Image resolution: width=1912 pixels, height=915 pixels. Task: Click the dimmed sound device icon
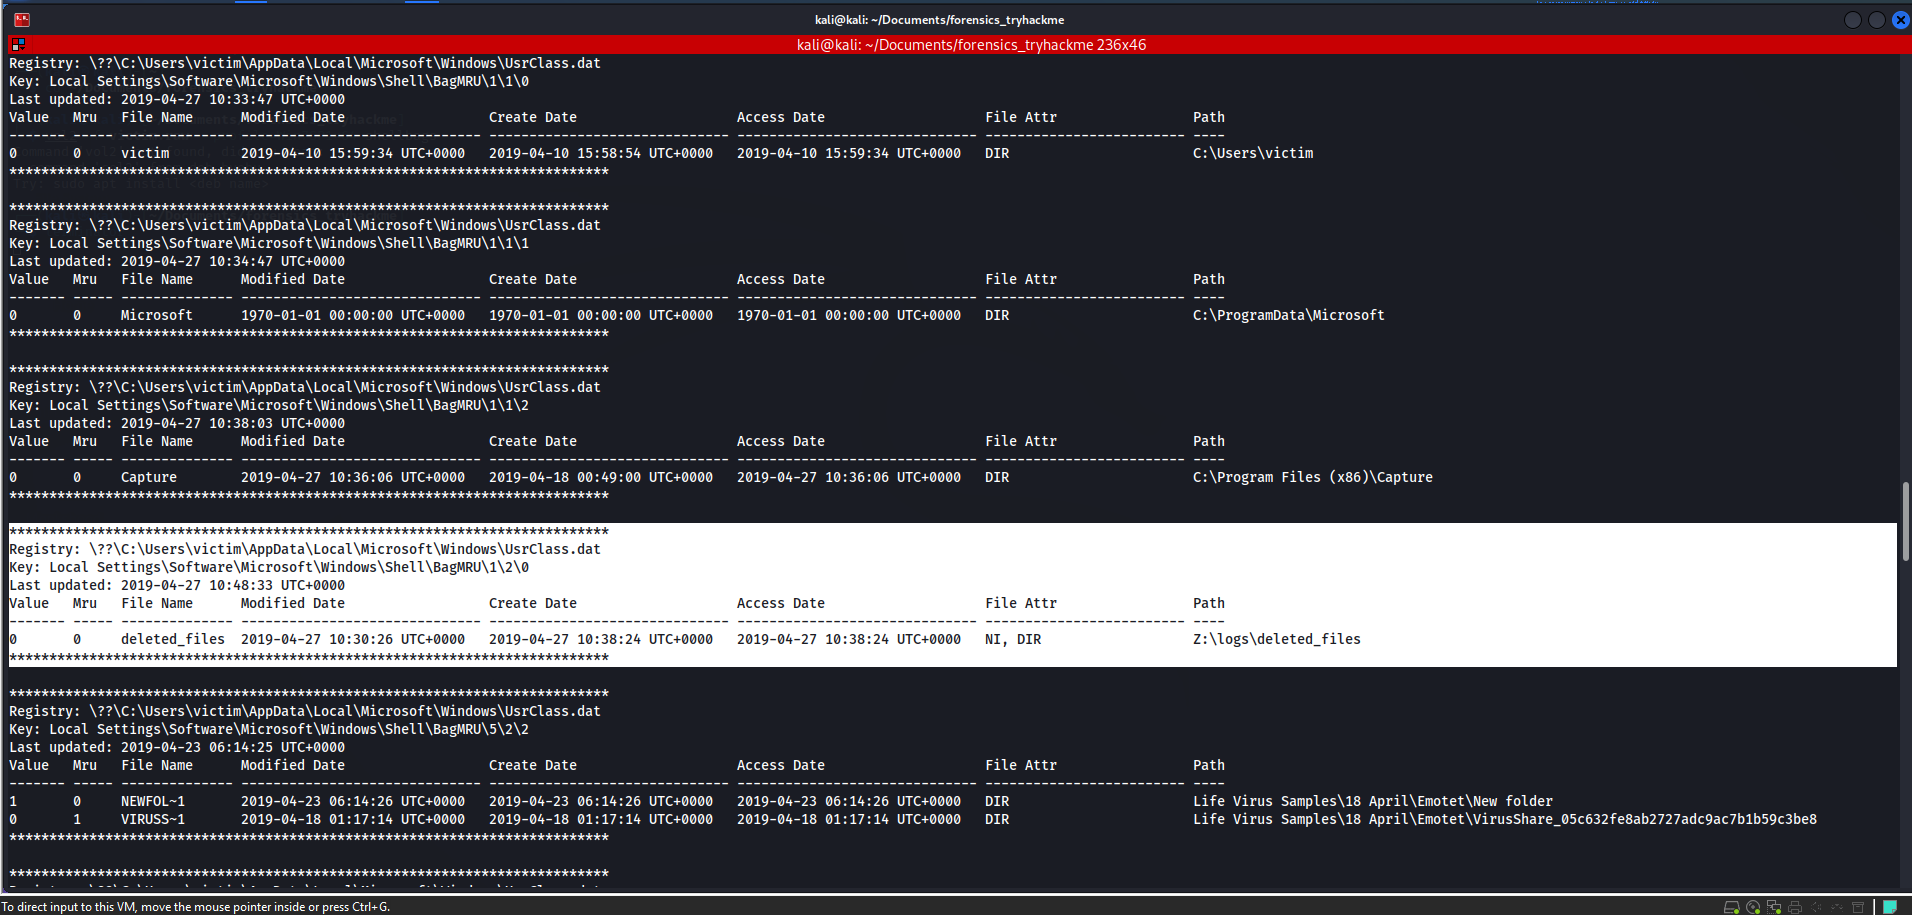[1816, 906]
